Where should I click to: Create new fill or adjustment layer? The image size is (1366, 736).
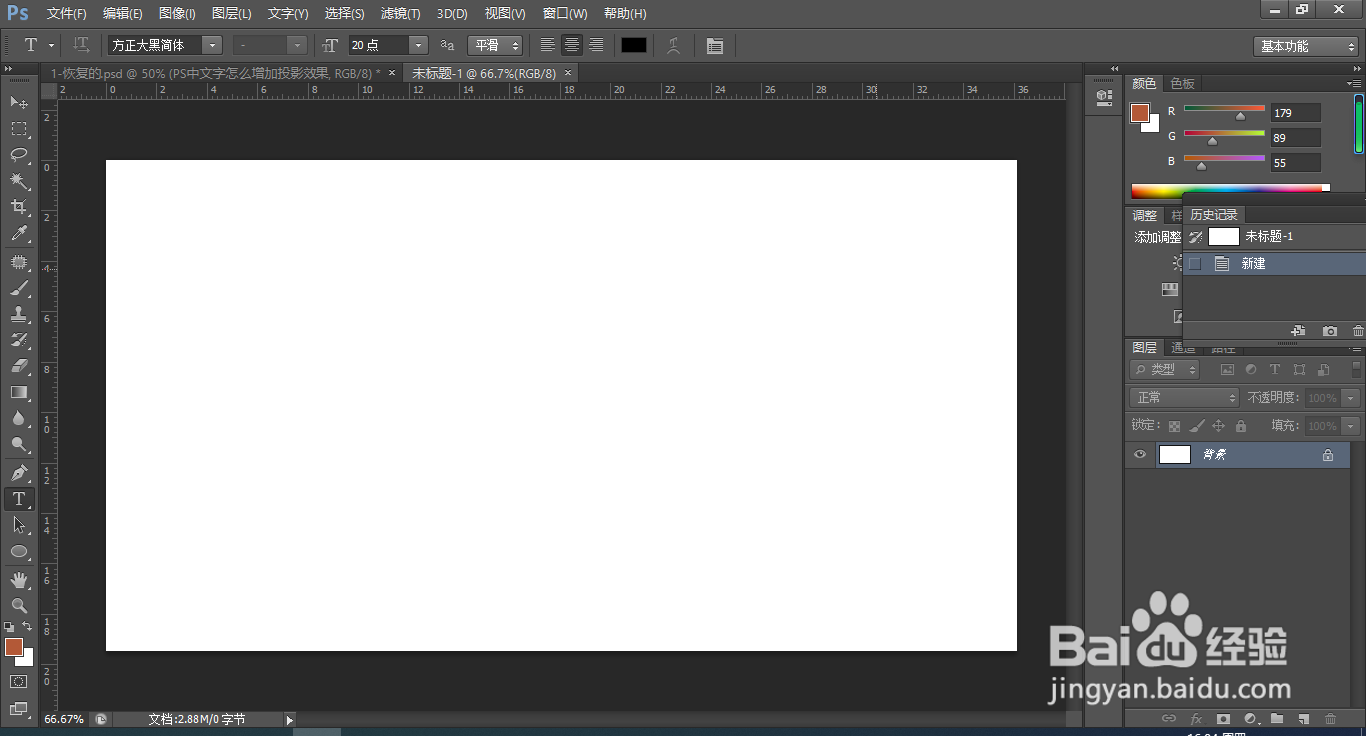pos(1250,718)
